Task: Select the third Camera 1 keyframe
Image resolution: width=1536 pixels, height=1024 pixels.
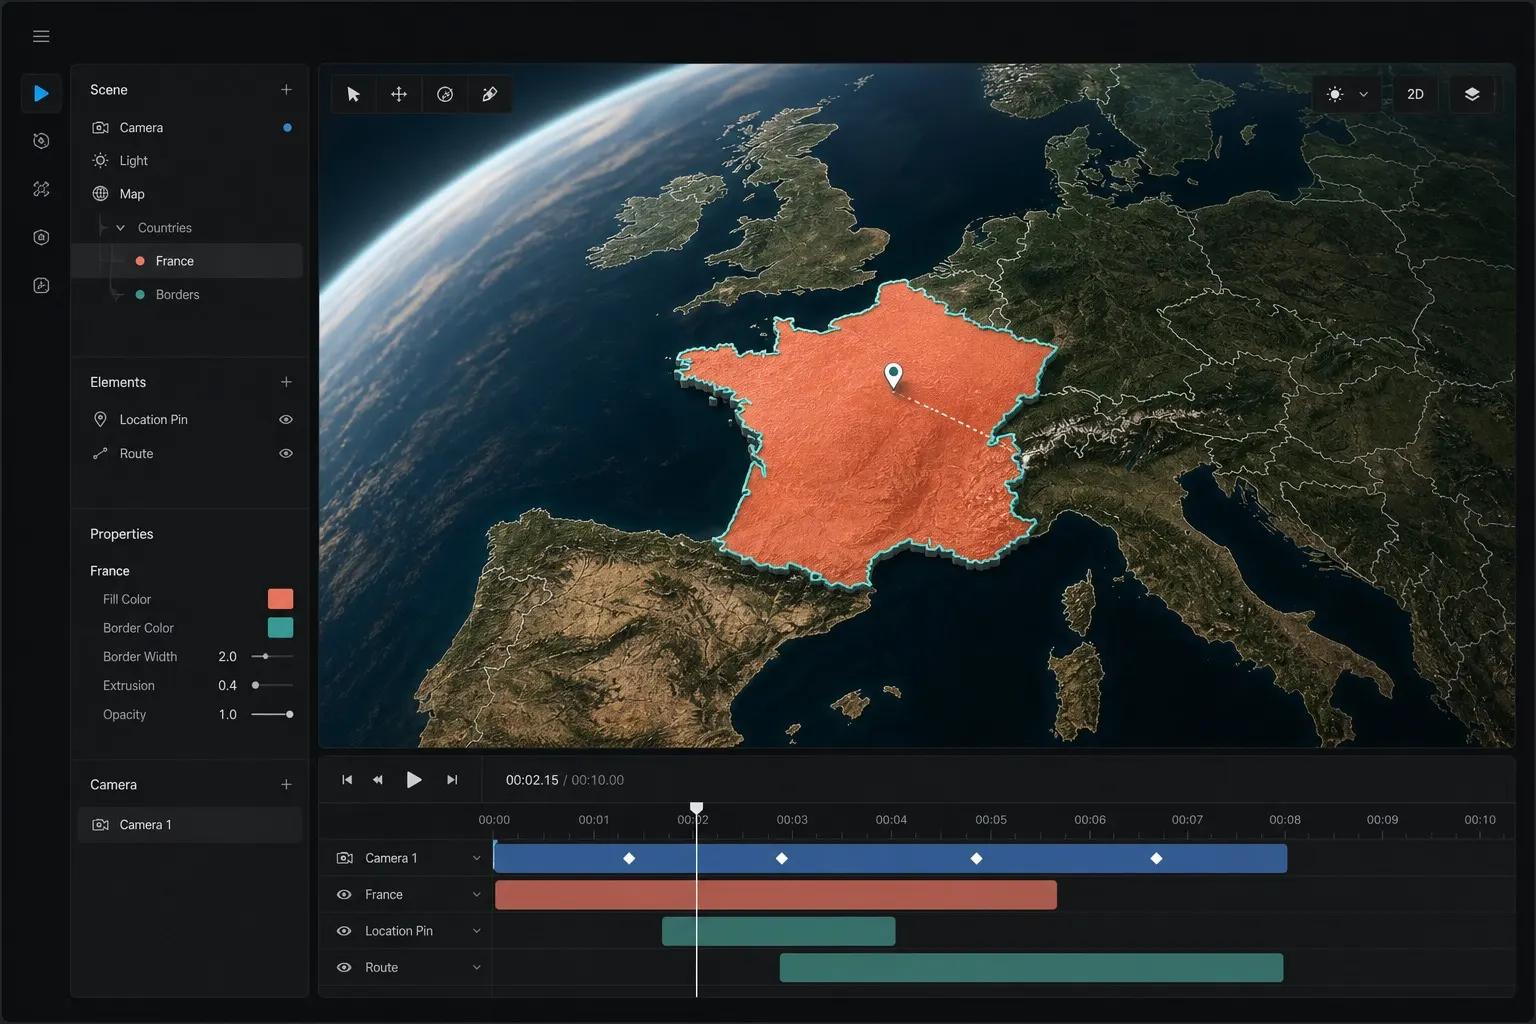Action: (977, 858)
